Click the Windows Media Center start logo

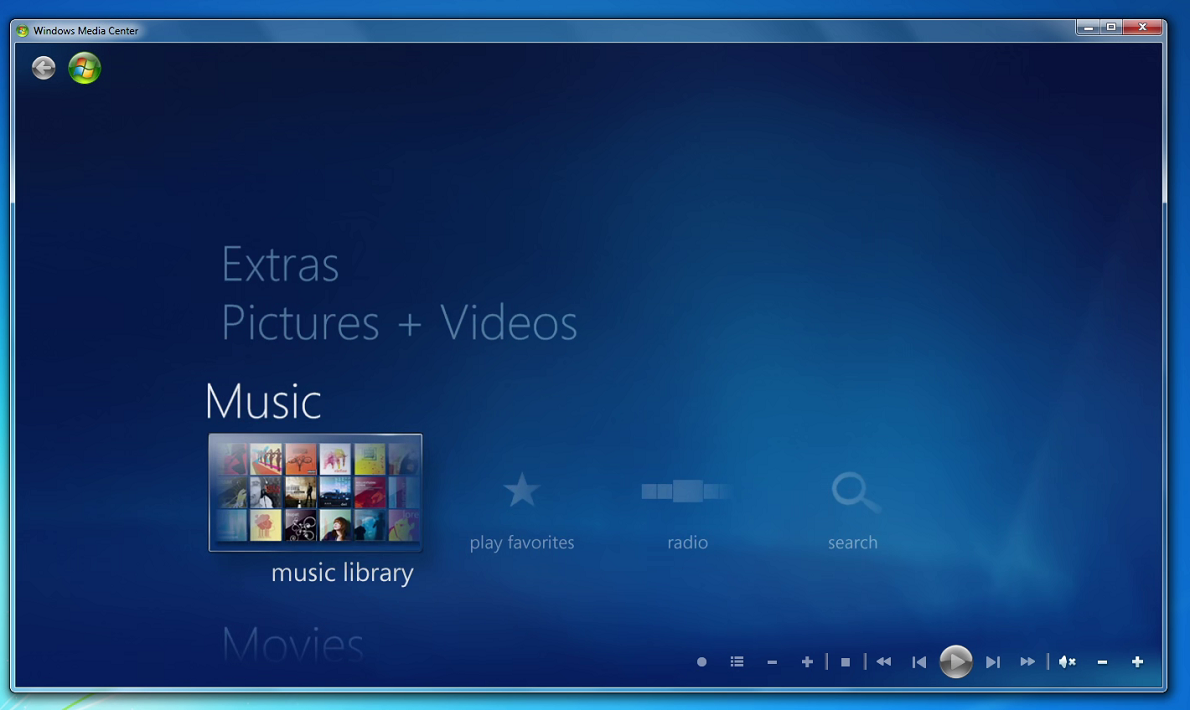point(84,68)
